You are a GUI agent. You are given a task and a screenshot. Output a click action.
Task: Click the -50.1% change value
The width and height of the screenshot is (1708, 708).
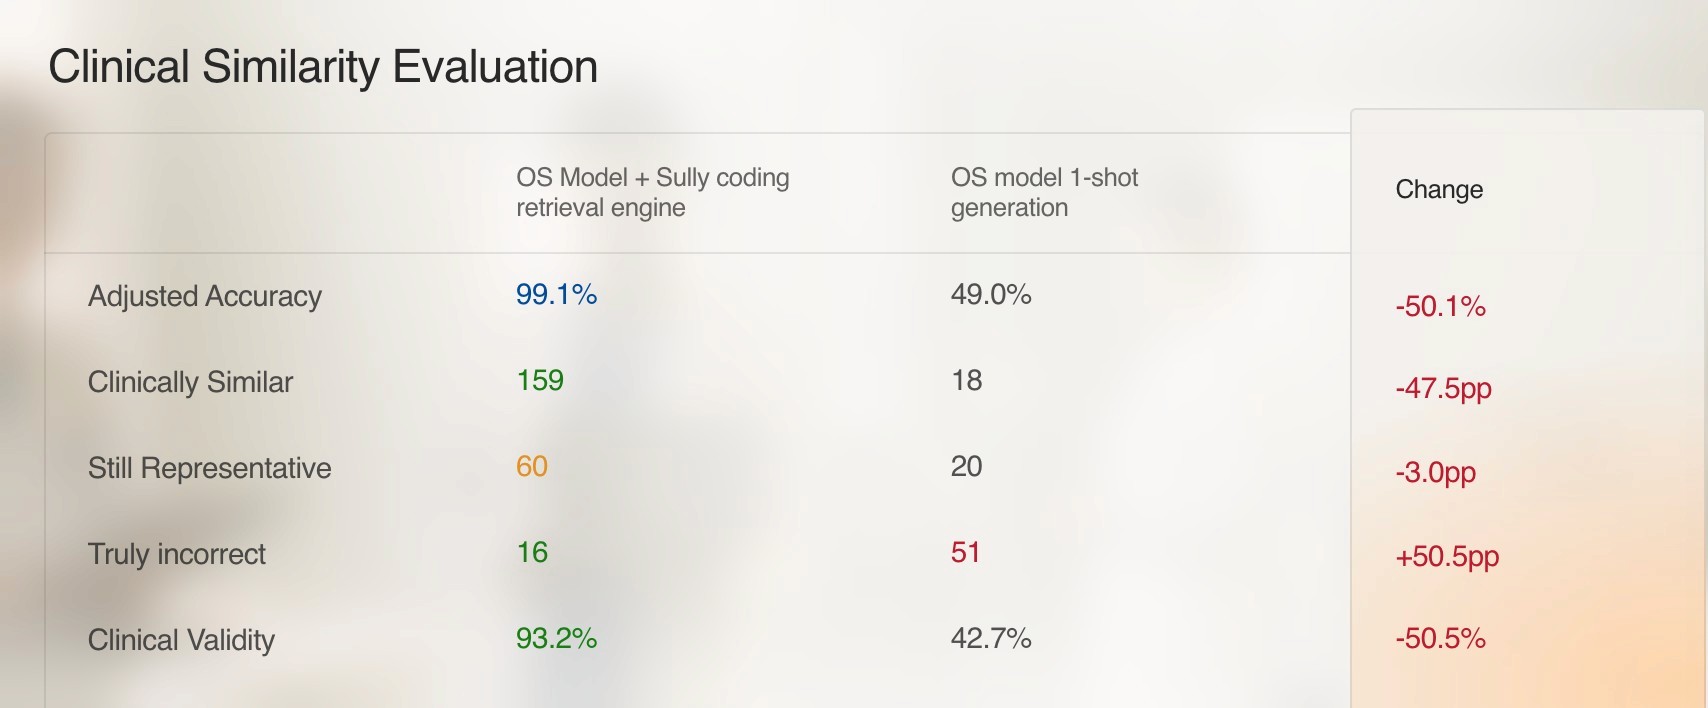click(1440, 306)
